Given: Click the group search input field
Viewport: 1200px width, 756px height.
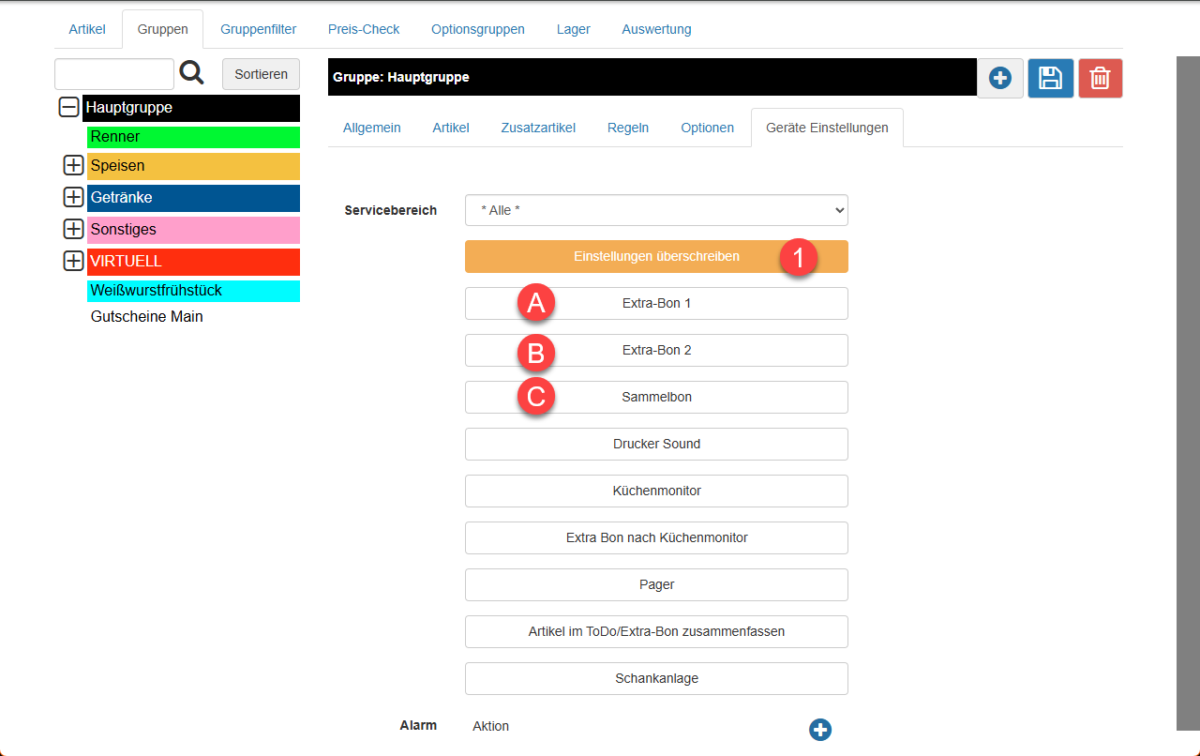Looking at the screenshot, I should [114, 74].
